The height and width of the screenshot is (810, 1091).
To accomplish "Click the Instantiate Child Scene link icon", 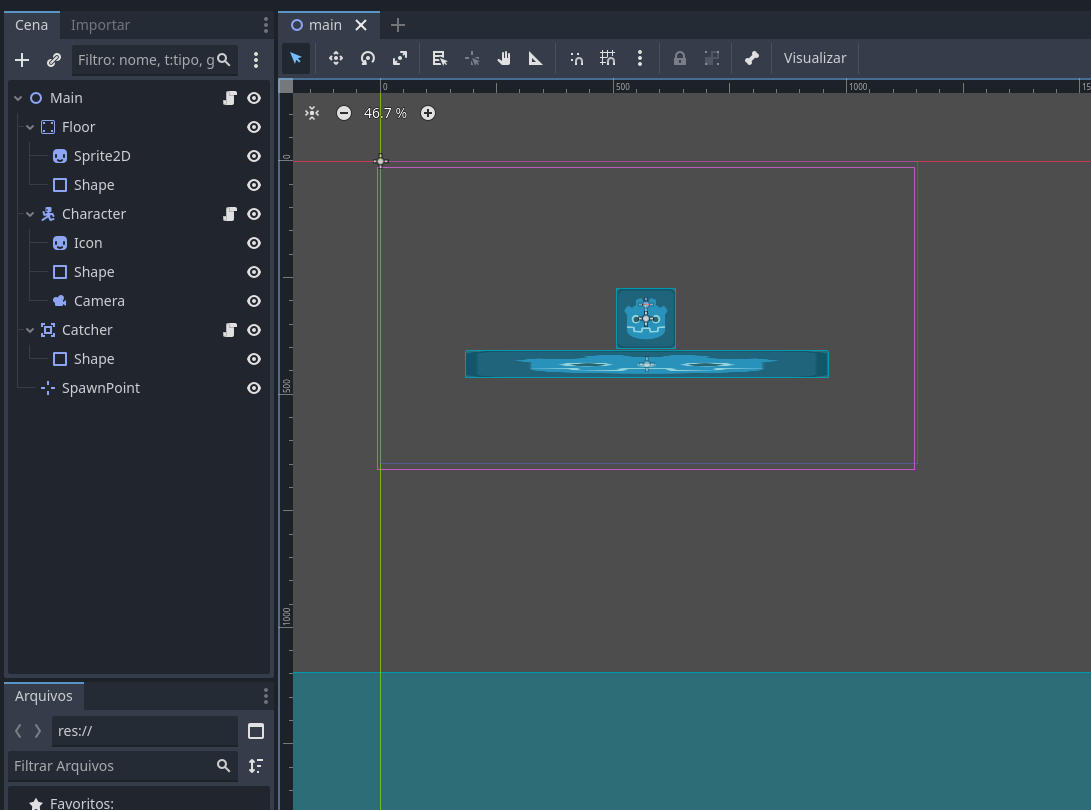I will (54, 60).
